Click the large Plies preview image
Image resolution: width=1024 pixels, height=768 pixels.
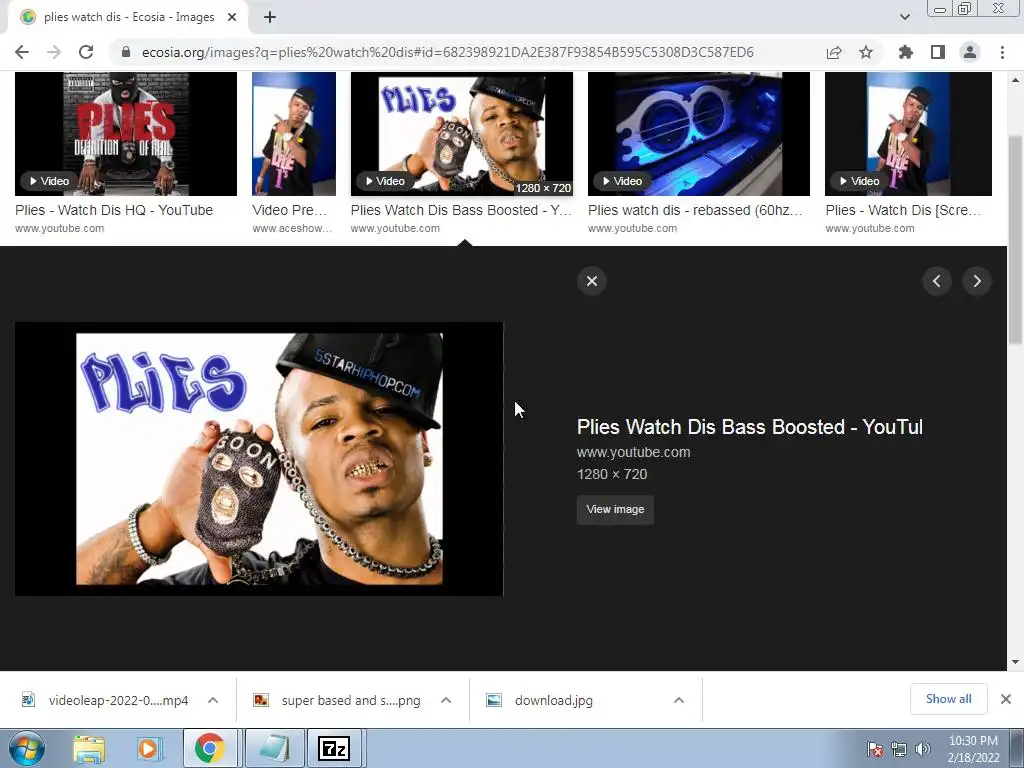[x=259, y=459]
